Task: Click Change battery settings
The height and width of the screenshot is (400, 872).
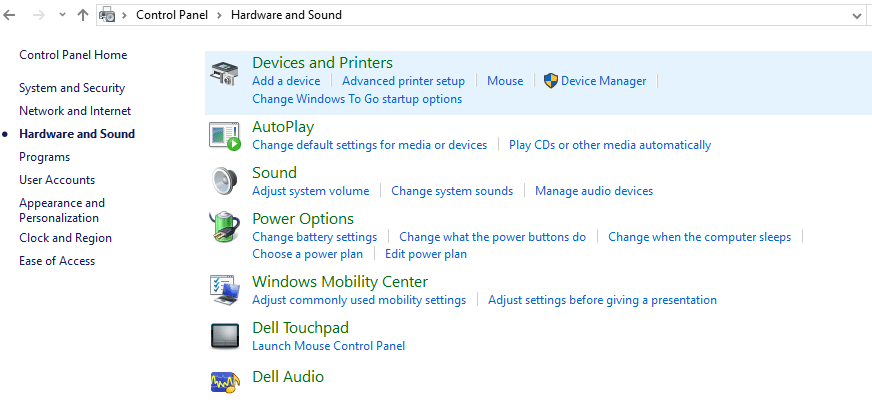Action: click(314, 237)
